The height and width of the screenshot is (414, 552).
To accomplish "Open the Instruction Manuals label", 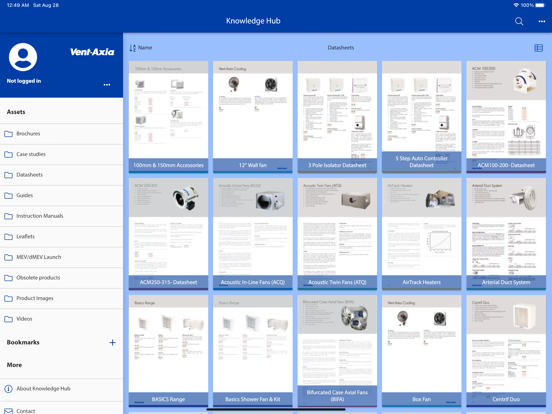I will click(x=40, y=216).
